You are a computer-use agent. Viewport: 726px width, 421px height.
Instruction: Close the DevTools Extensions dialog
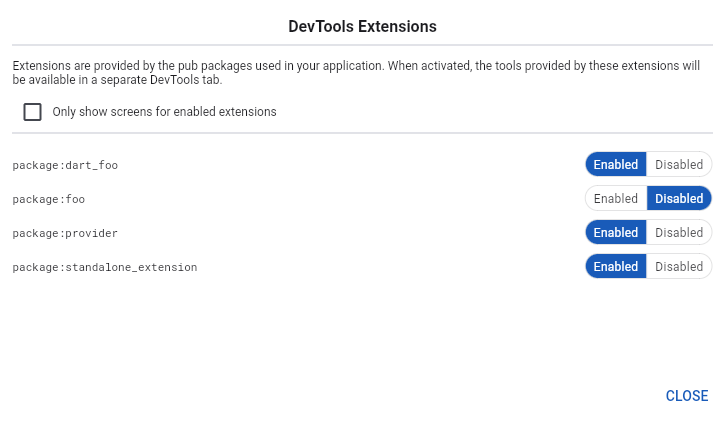click(687, 396)
